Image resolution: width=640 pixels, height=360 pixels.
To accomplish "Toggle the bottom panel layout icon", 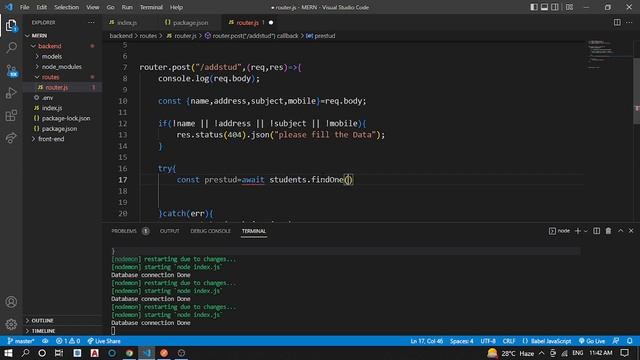I will coord(544,7).
